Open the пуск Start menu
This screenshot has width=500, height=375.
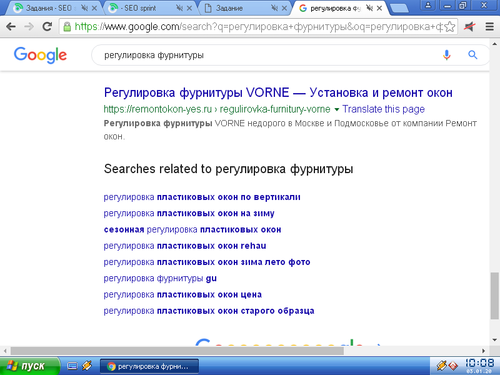[x=29, y=366]
